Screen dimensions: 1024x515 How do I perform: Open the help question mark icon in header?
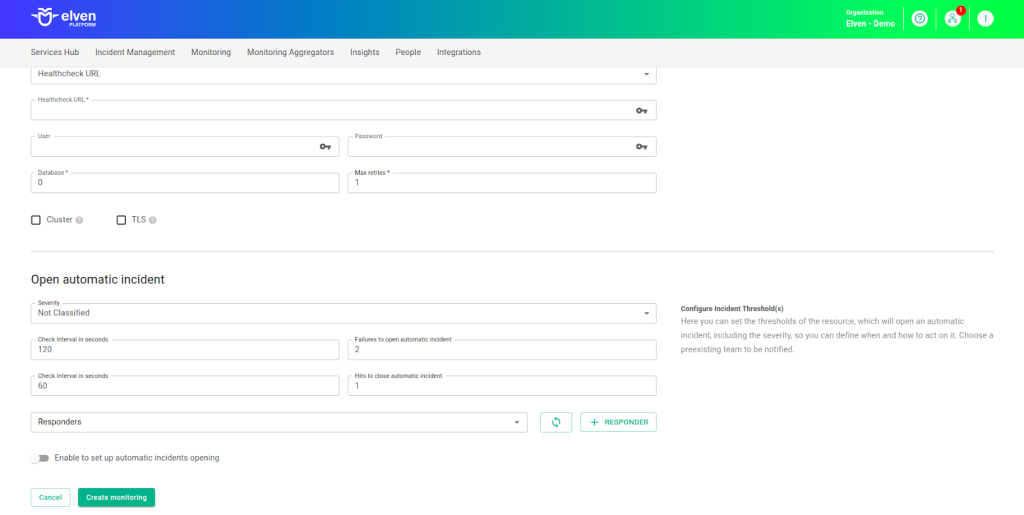pyautogui.click(x=919, y=19)
